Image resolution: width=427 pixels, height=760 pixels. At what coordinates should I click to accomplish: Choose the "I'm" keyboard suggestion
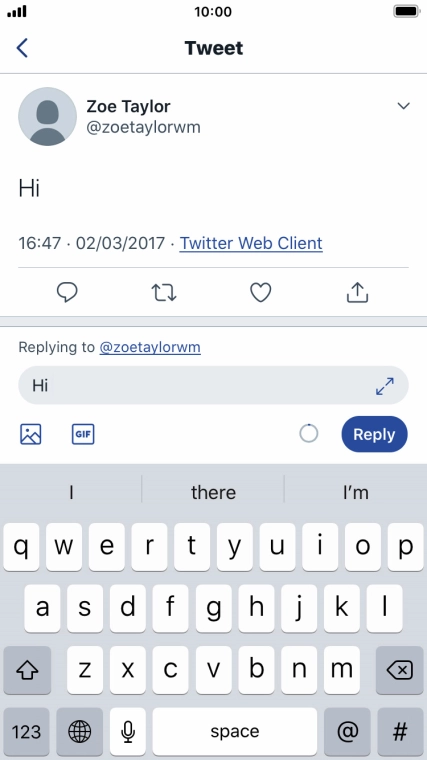[355, 492]
